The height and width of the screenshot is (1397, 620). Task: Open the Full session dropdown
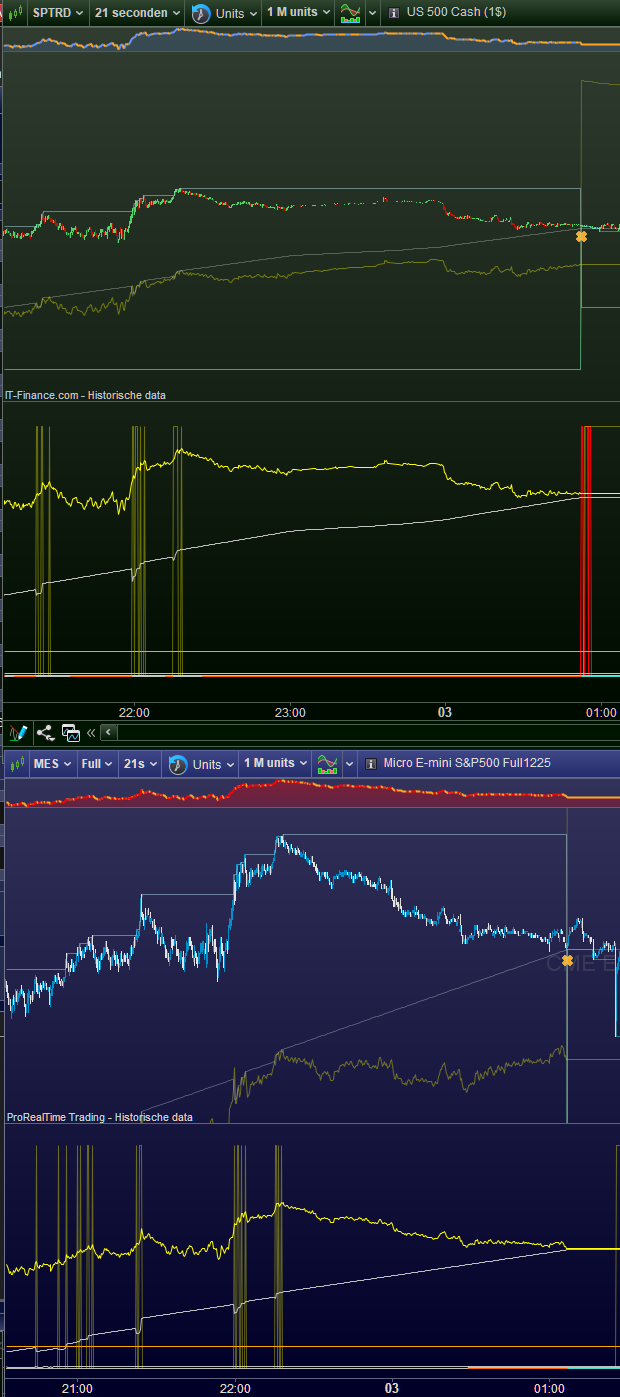click(96, 764)
